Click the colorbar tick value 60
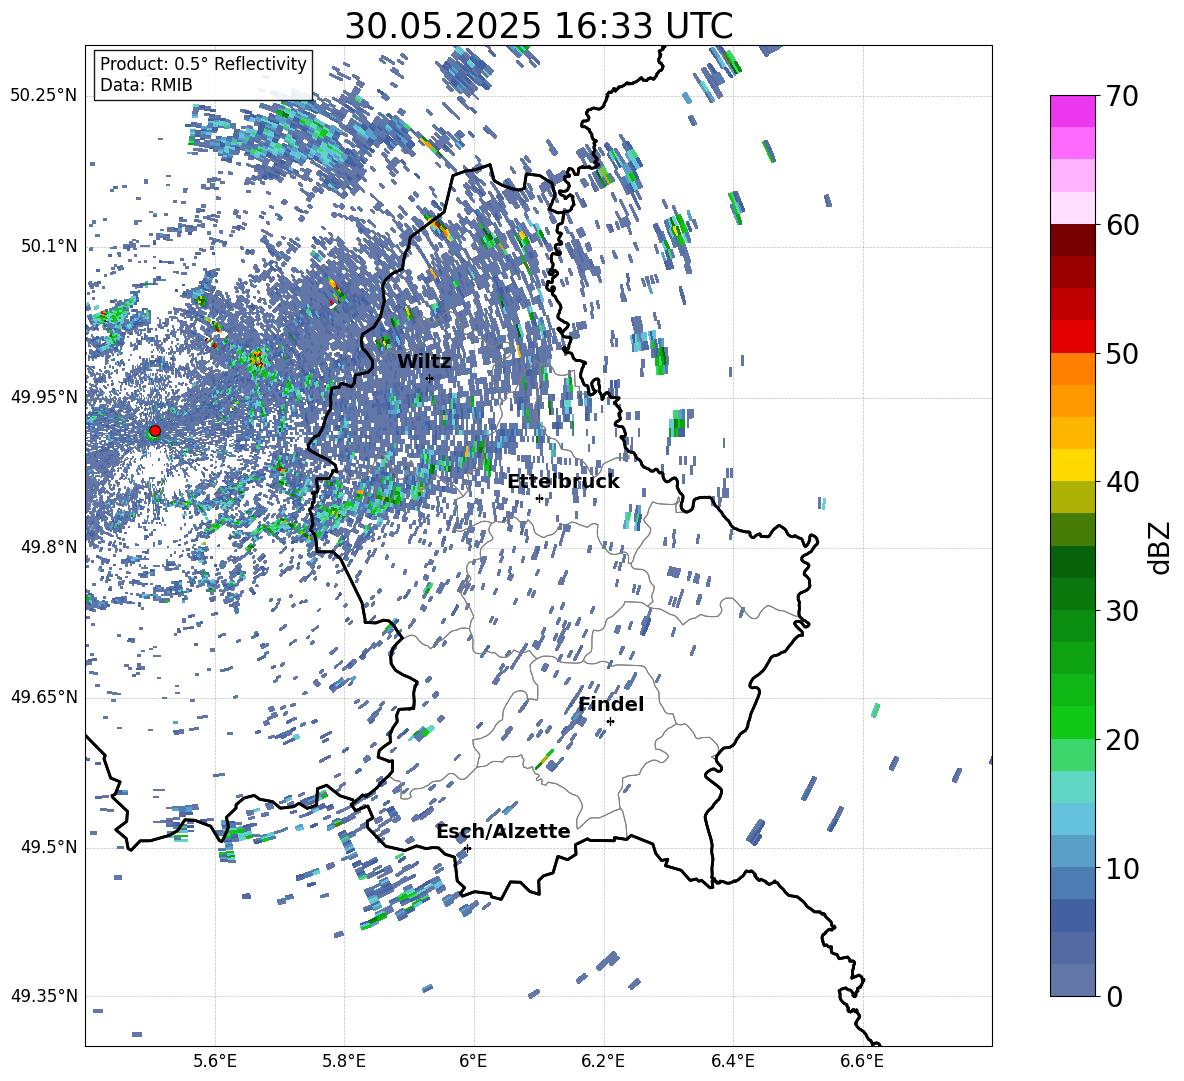 pyautogui.click(x=1122, y=225)
